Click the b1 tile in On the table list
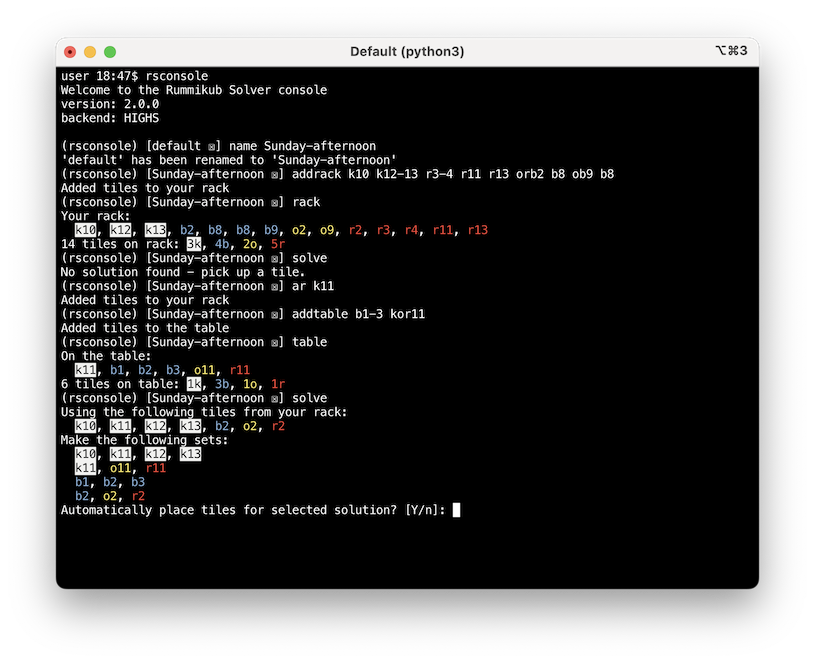The height and width of the screenshot is (663, 815). [x=117, y=370]
